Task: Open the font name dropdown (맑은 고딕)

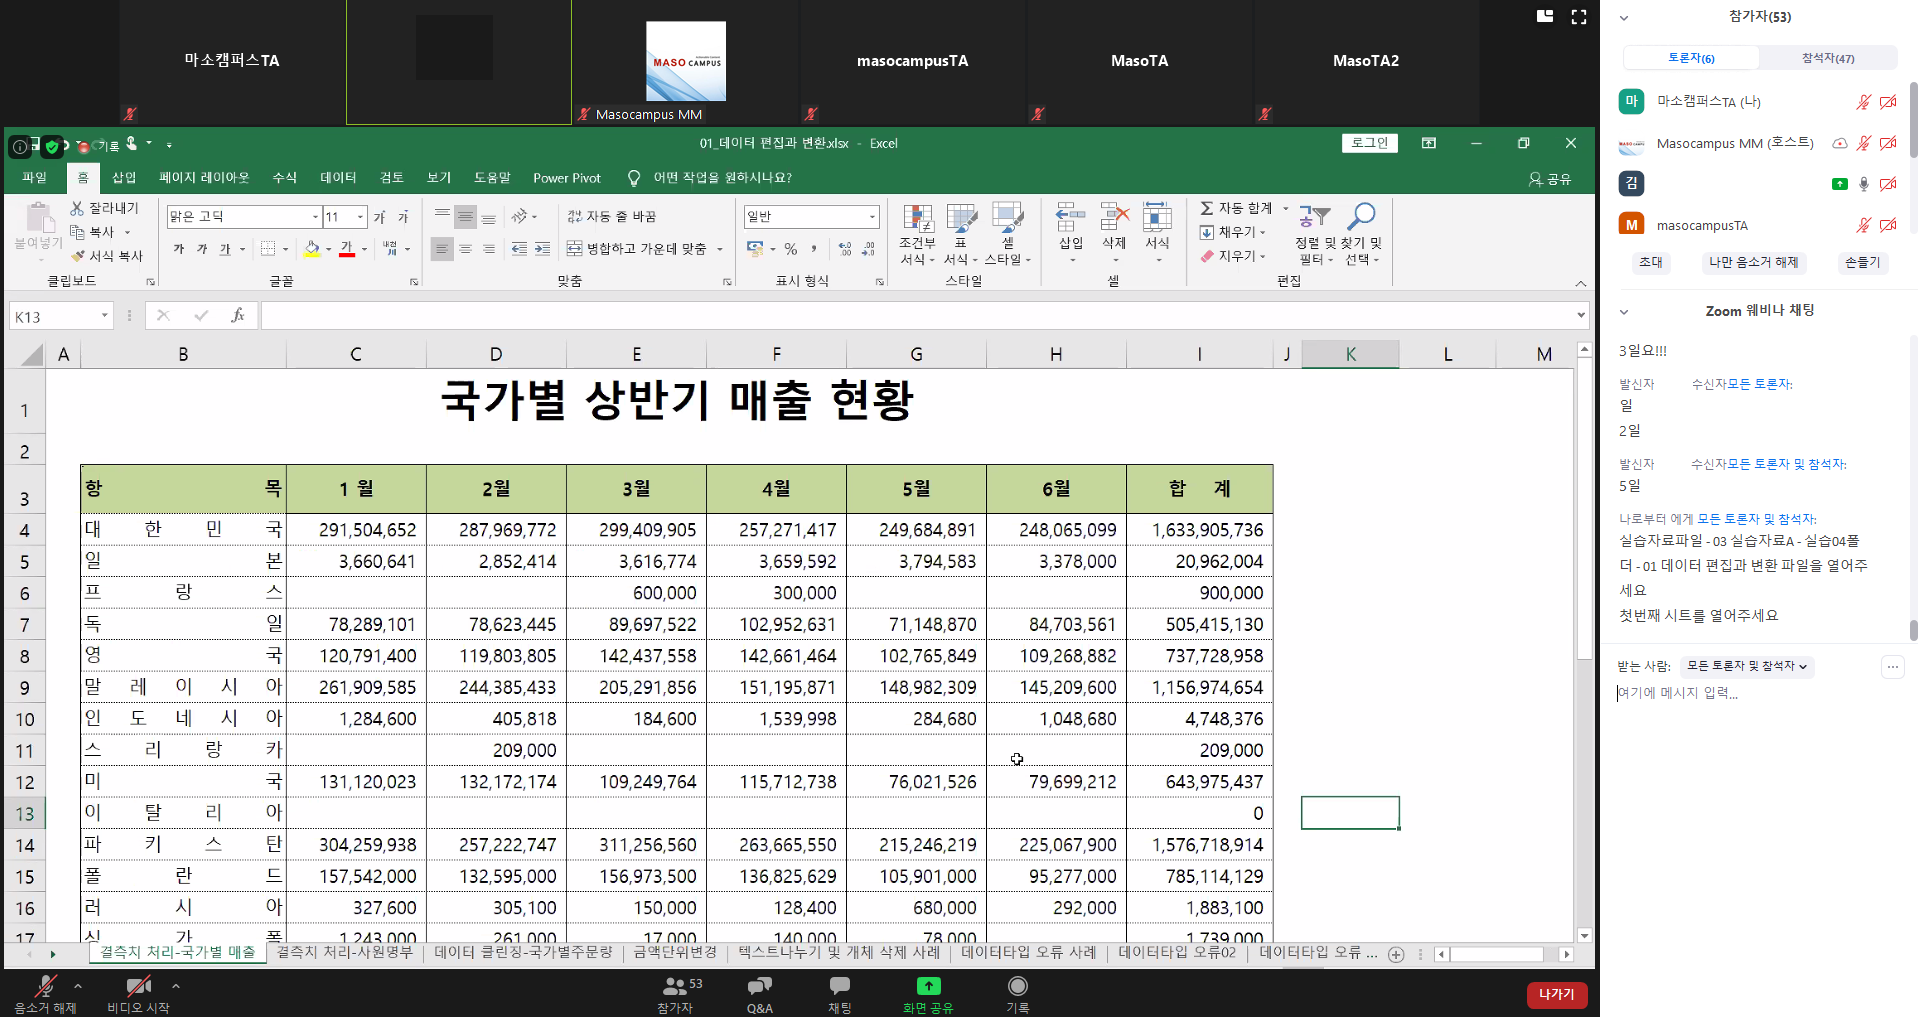Action: pyautogui.click(x=315, y=217)
